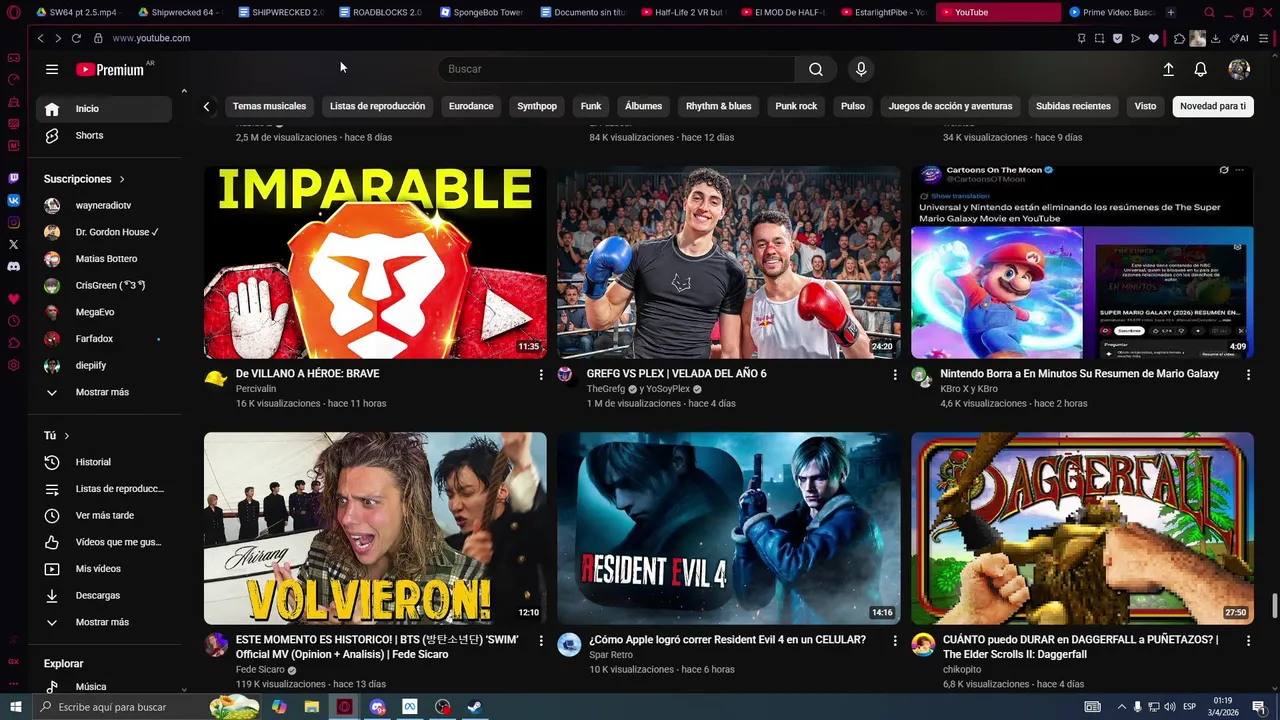Open the YouTube account avatar menu
The height and width of the screenshot is (720, 1280).
click(1239, 69)
